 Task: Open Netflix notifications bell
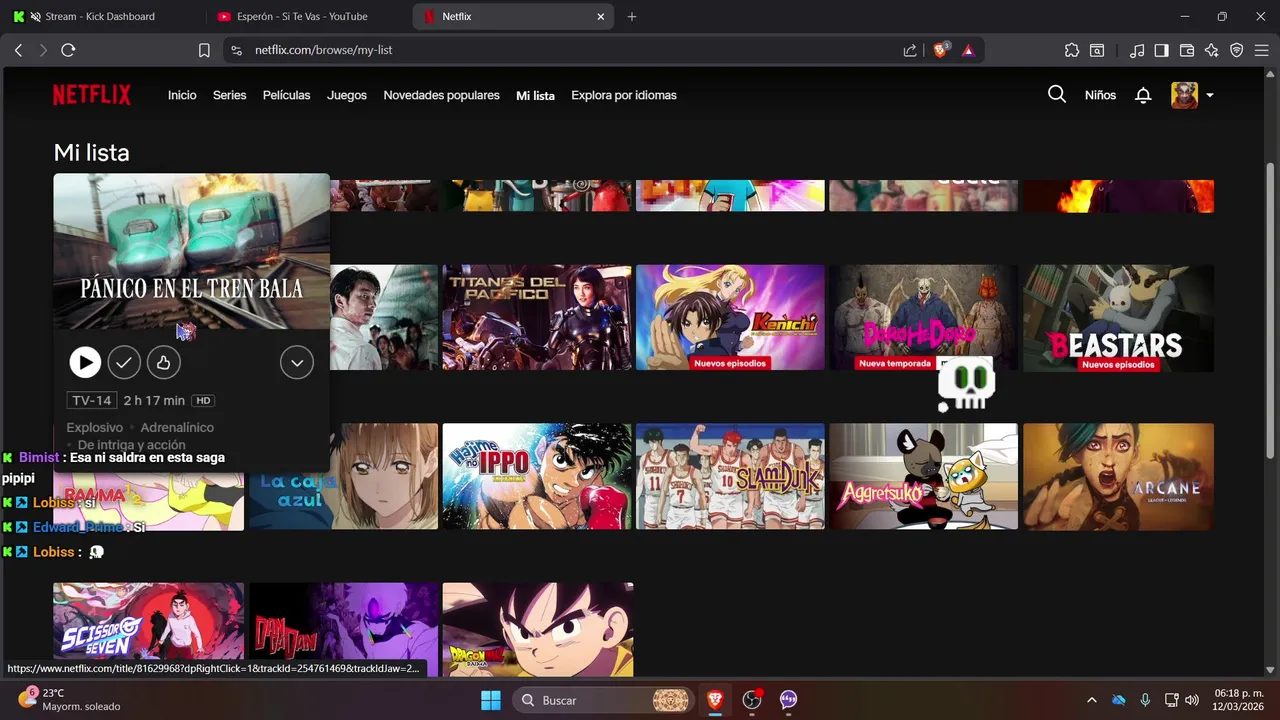(x=1143, y=95)
